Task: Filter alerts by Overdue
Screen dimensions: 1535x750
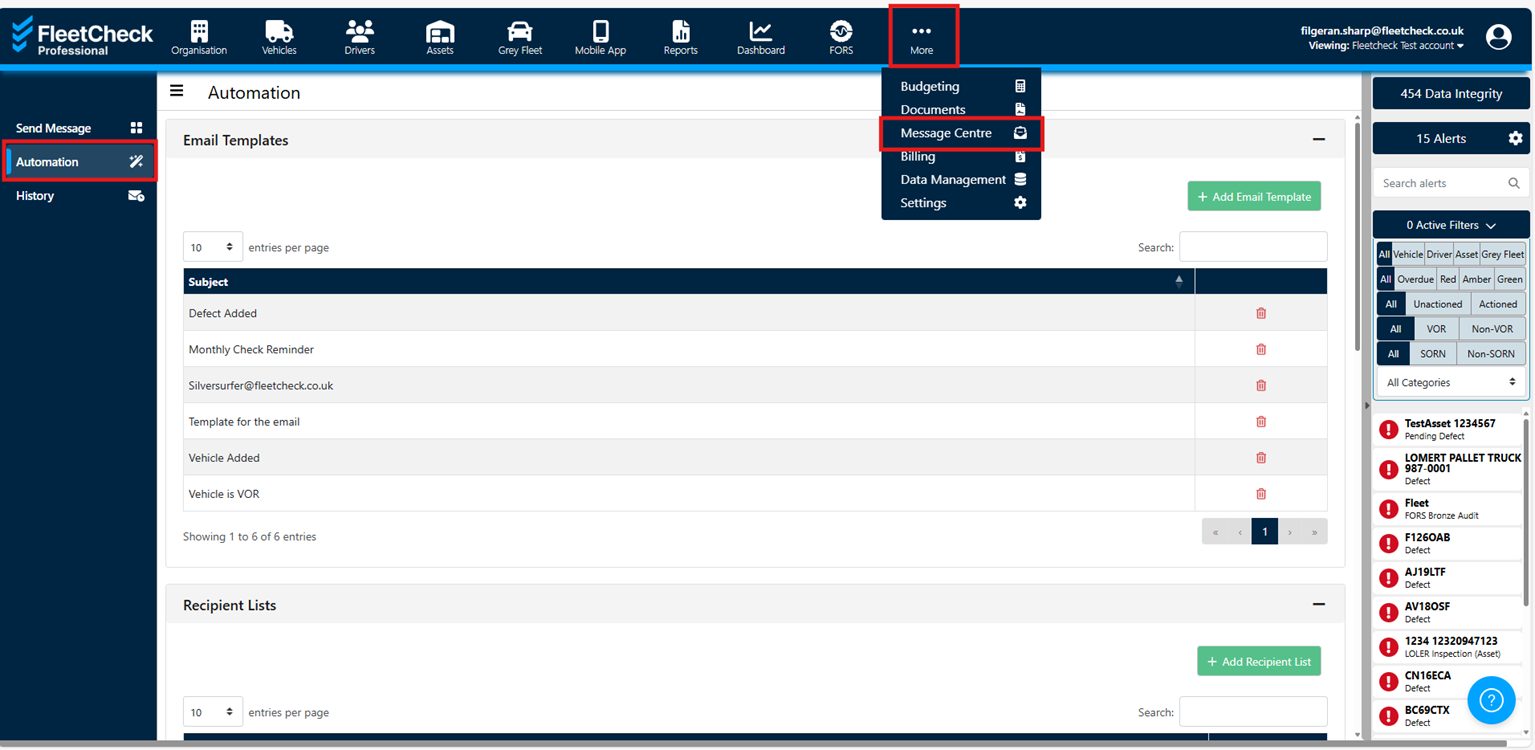Action: (x=1415, y=279)
